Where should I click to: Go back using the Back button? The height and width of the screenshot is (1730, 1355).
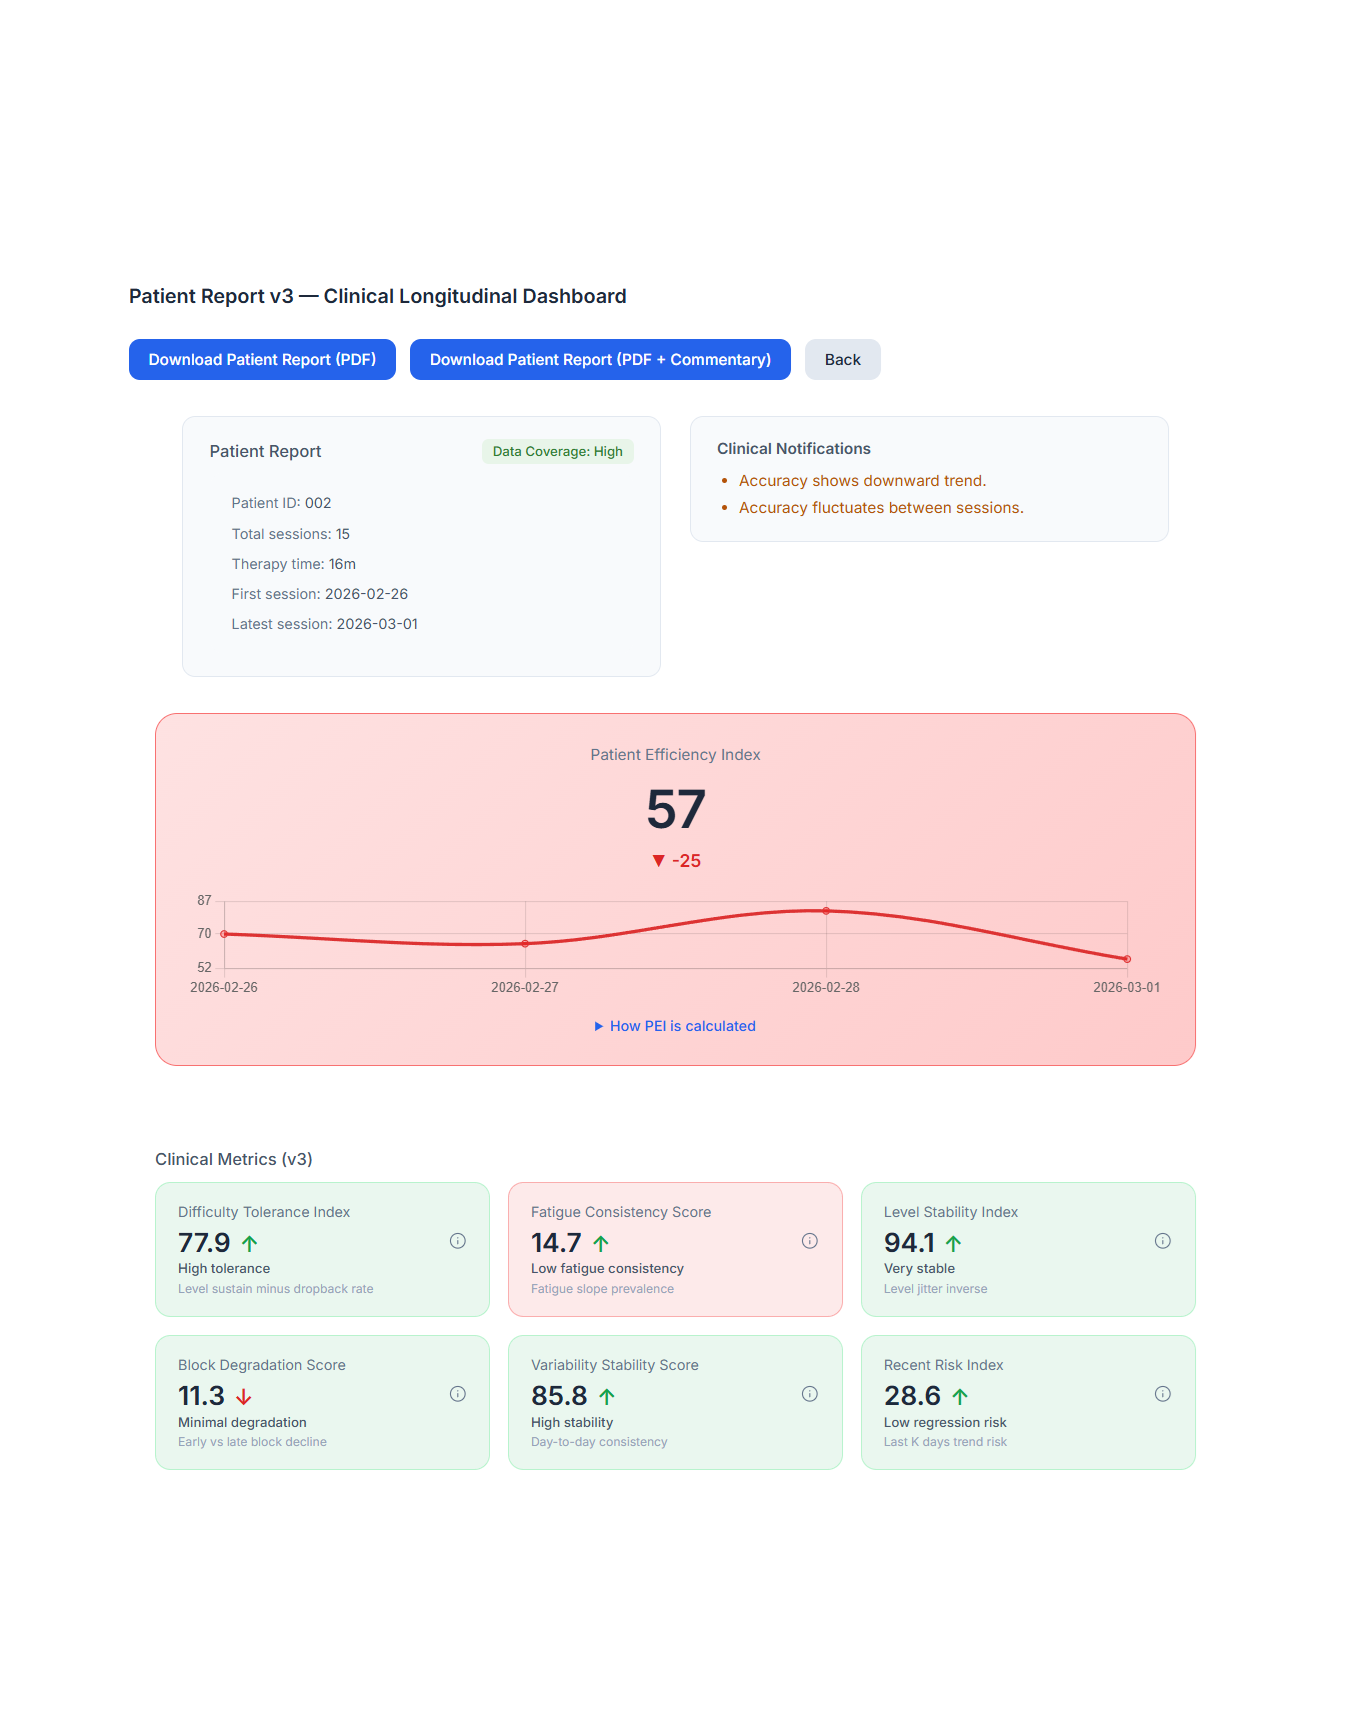click(842, 360)
